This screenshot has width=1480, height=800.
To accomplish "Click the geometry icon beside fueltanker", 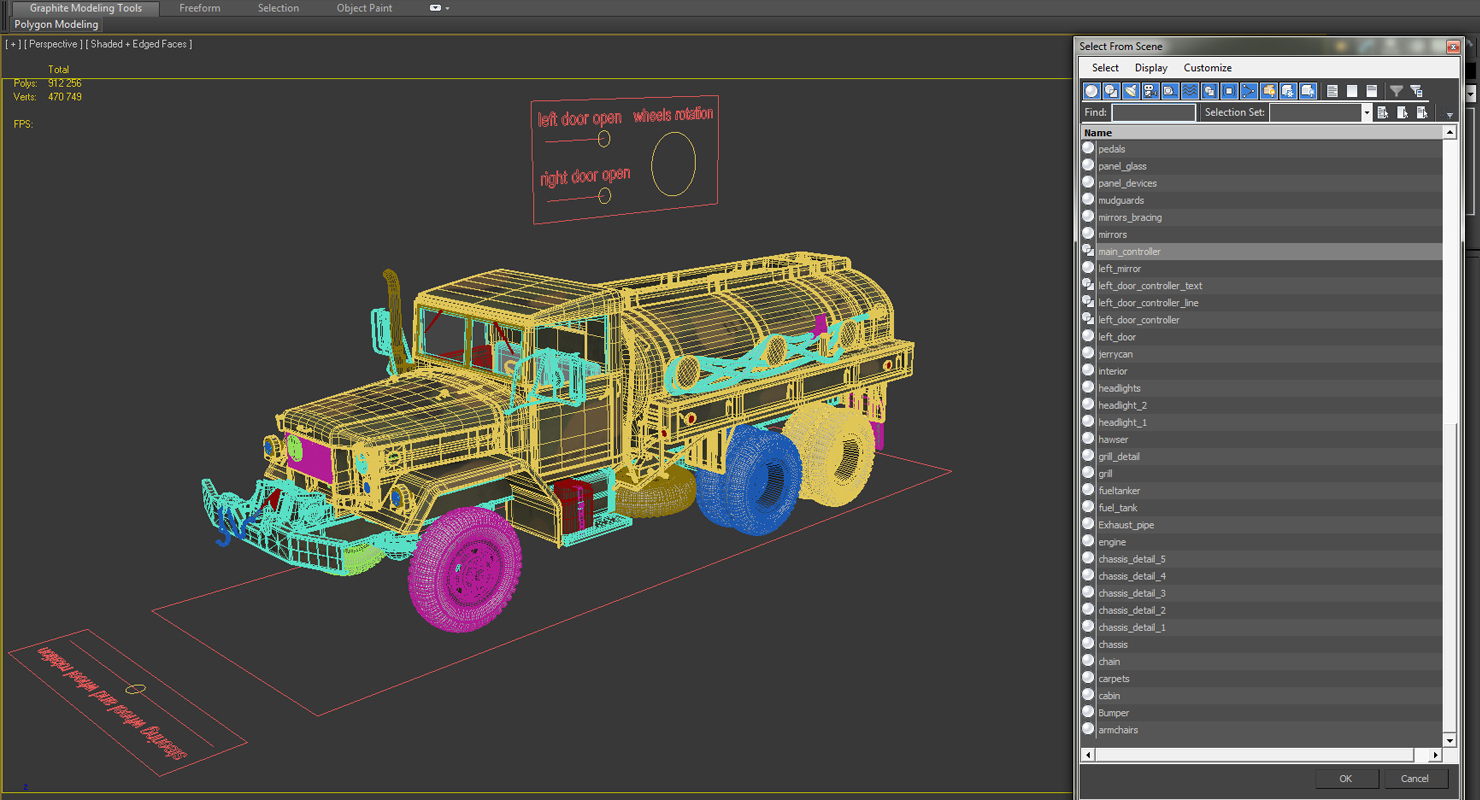I will pos(1088,490).
